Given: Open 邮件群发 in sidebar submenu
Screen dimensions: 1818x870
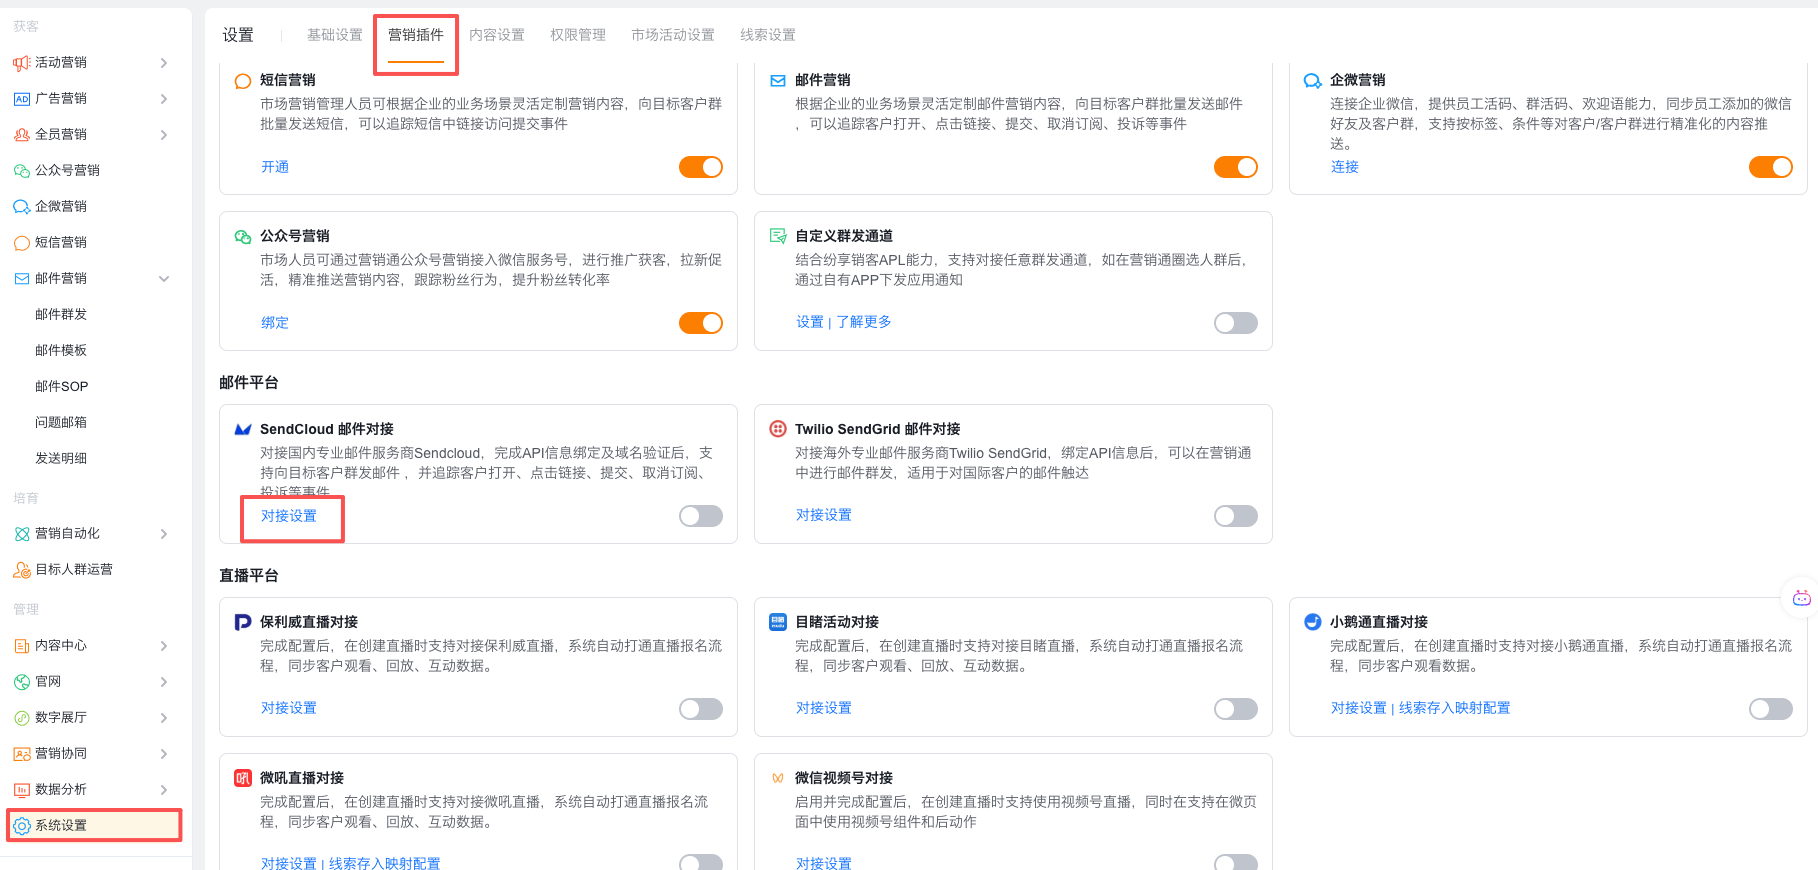Looking at the screenshot, I should point(61,315).
